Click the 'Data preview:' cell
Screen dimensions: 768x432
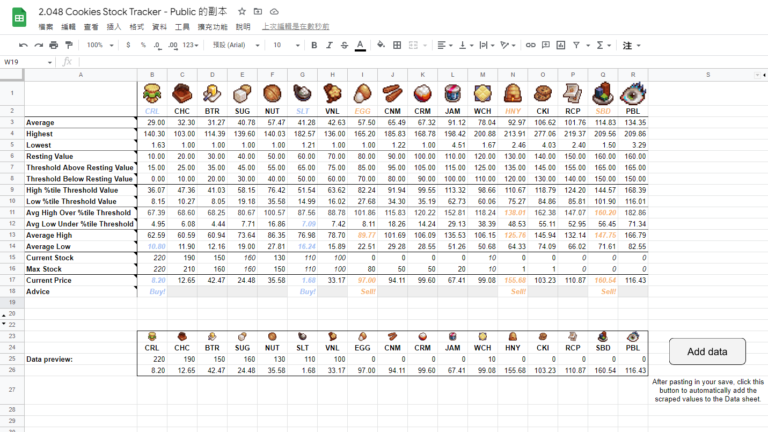pyautogui.click(x=81, y=359)
